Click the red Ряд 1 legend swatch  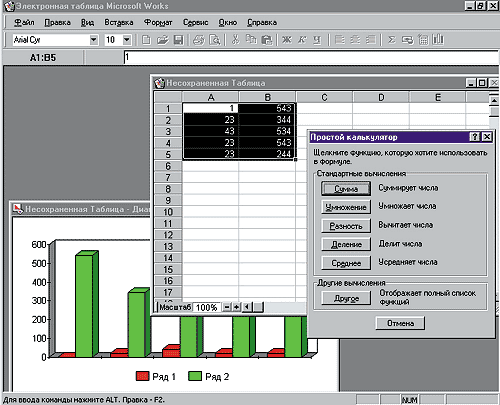(x=142, y=376)
